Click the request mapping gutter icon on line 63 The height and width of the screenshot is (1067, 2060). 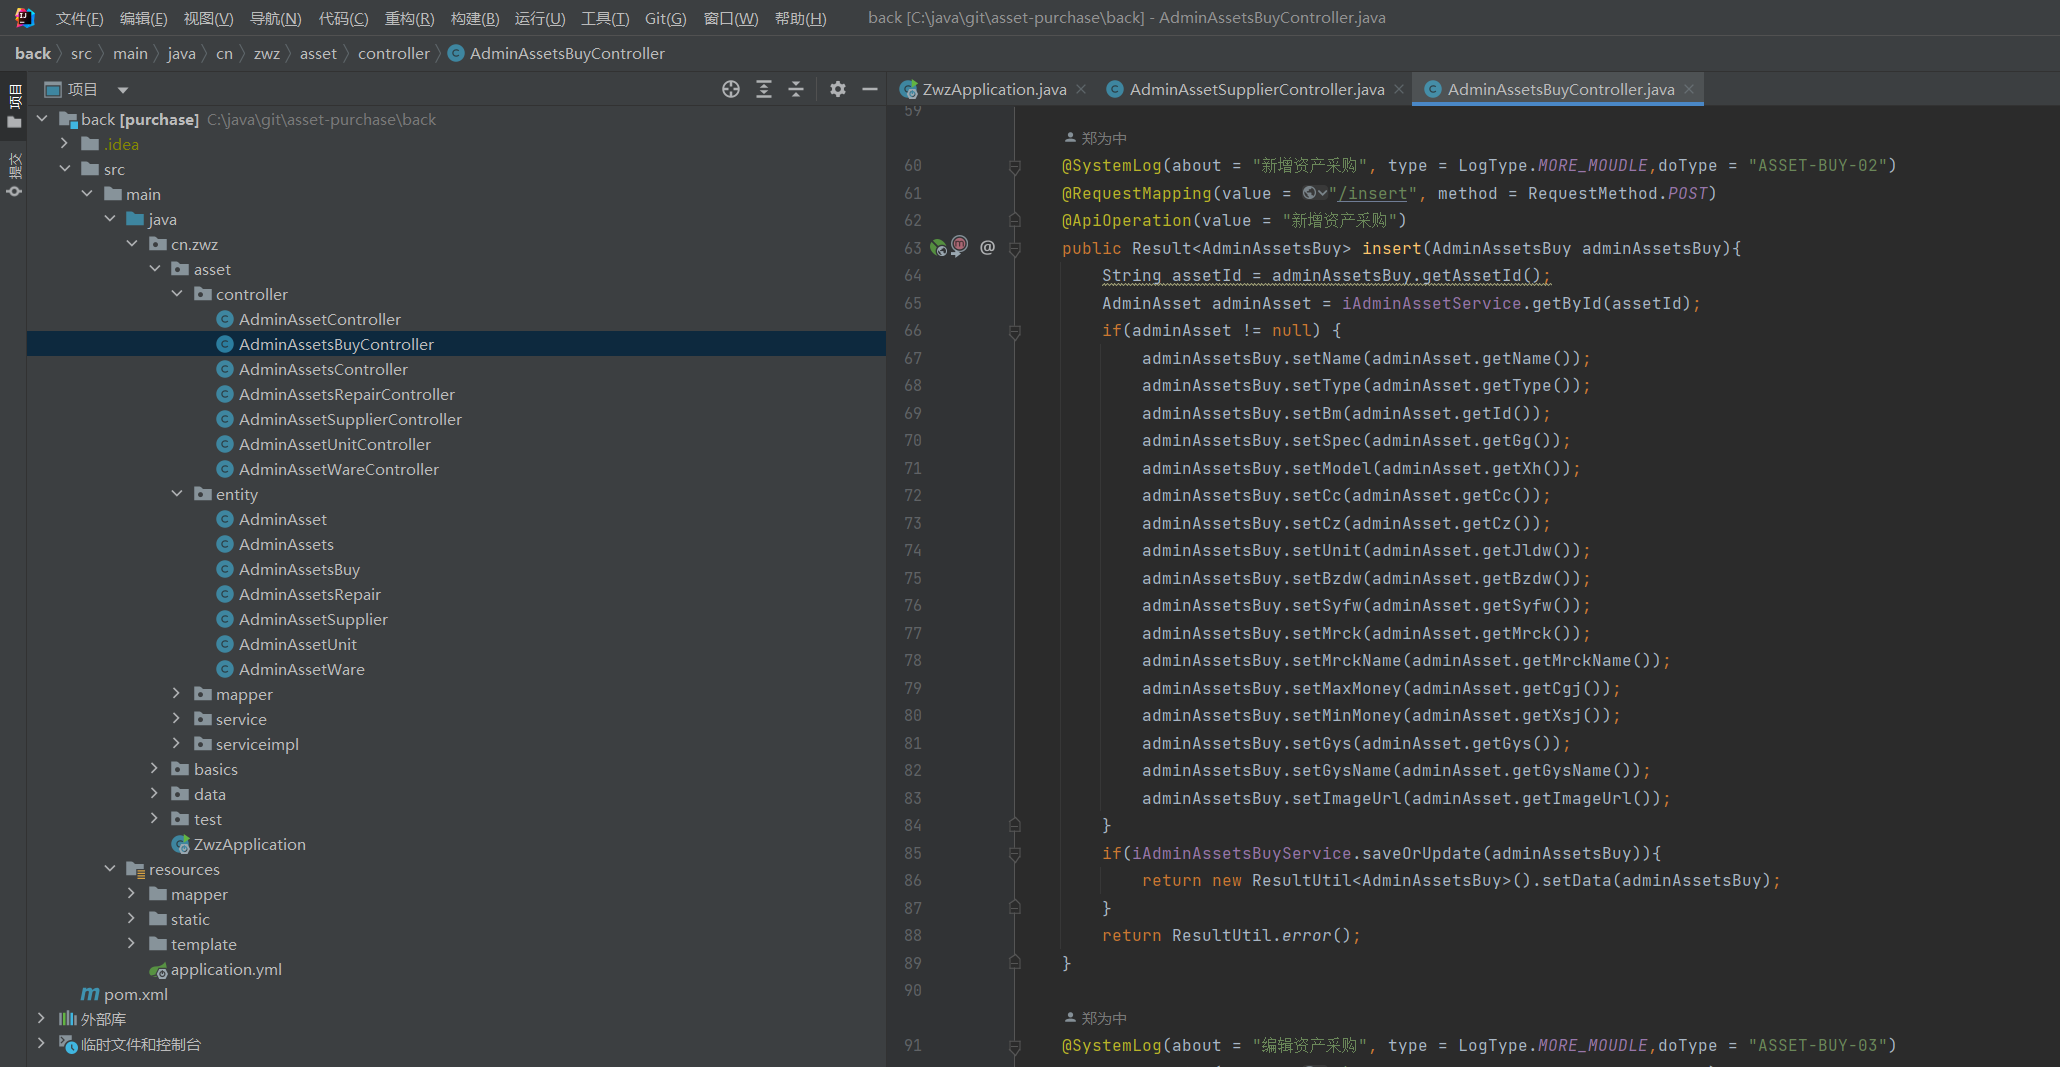coord(938,247)
